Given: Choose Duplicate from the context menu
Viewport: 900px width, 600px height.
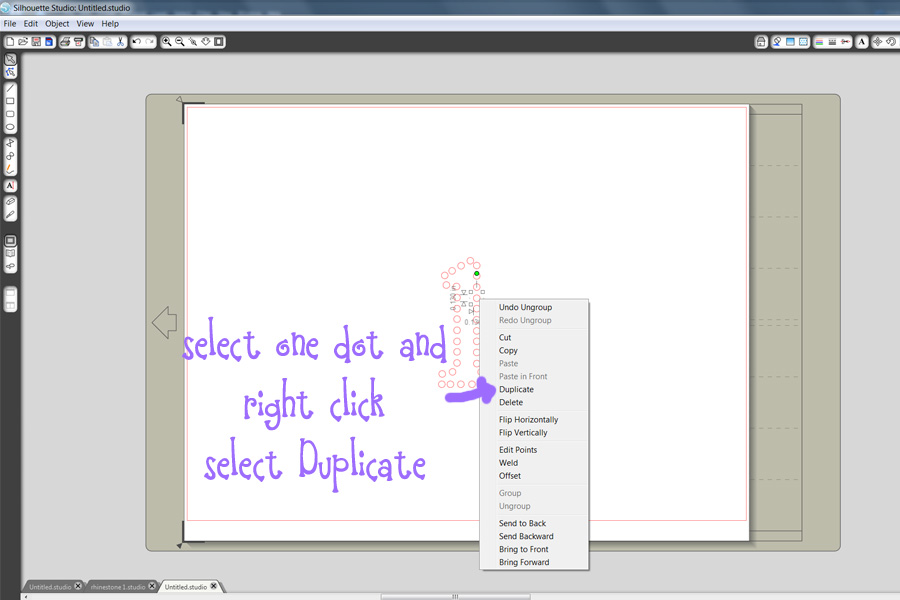Looking at the screenshot, I should coord(516,390).
